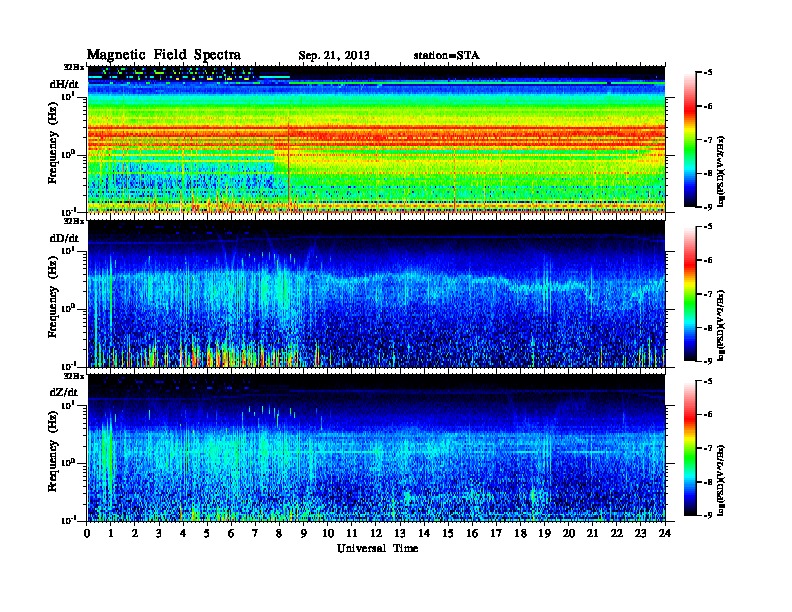Click the hour '3' tick label on time axis
The image size is (792, 612).
point(159,533)
